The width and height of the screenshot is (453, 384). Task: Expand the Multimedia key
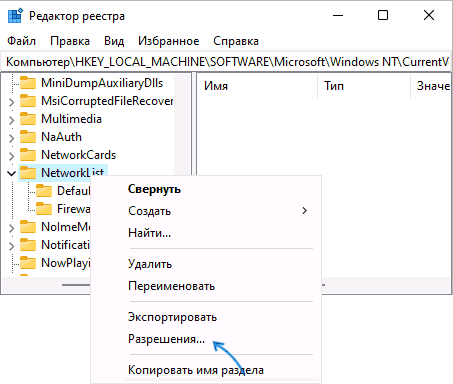pos(11,120)
